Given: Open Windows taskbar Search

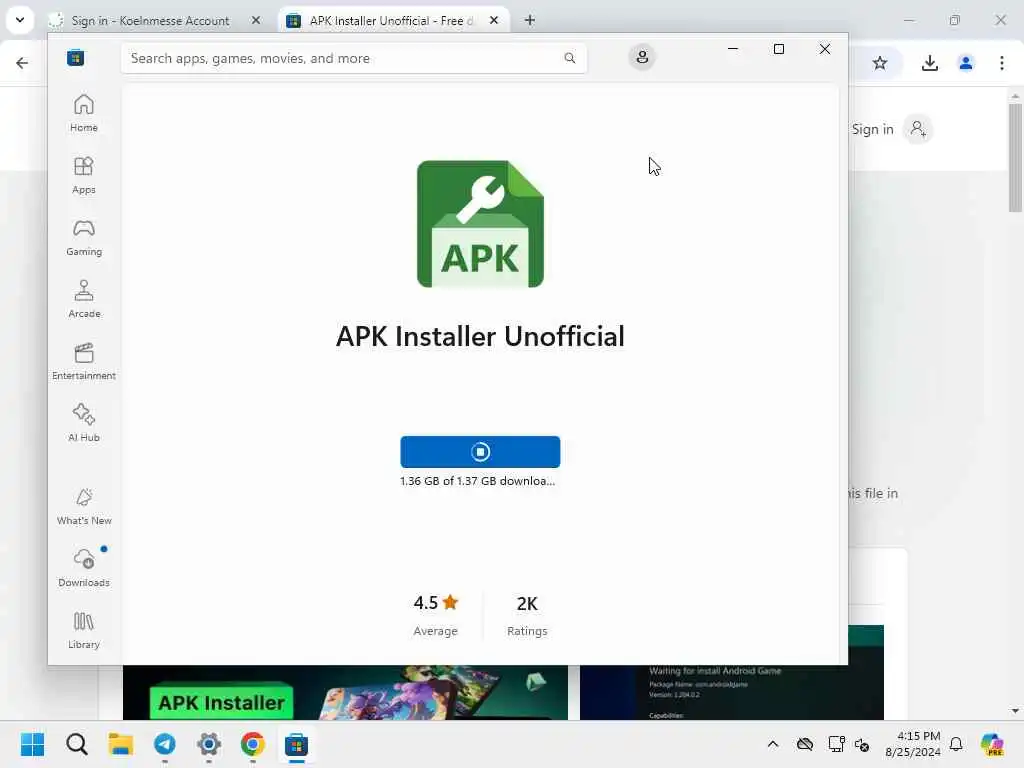Looking at the screenshot, I should point(76,744).
